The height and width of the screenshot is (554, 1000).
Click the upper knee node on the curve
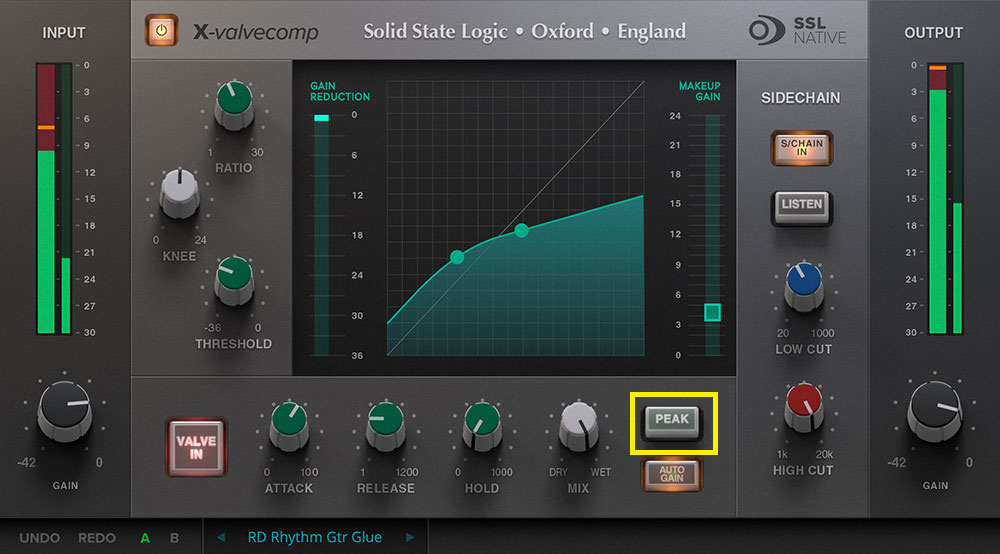click(521, 231)
